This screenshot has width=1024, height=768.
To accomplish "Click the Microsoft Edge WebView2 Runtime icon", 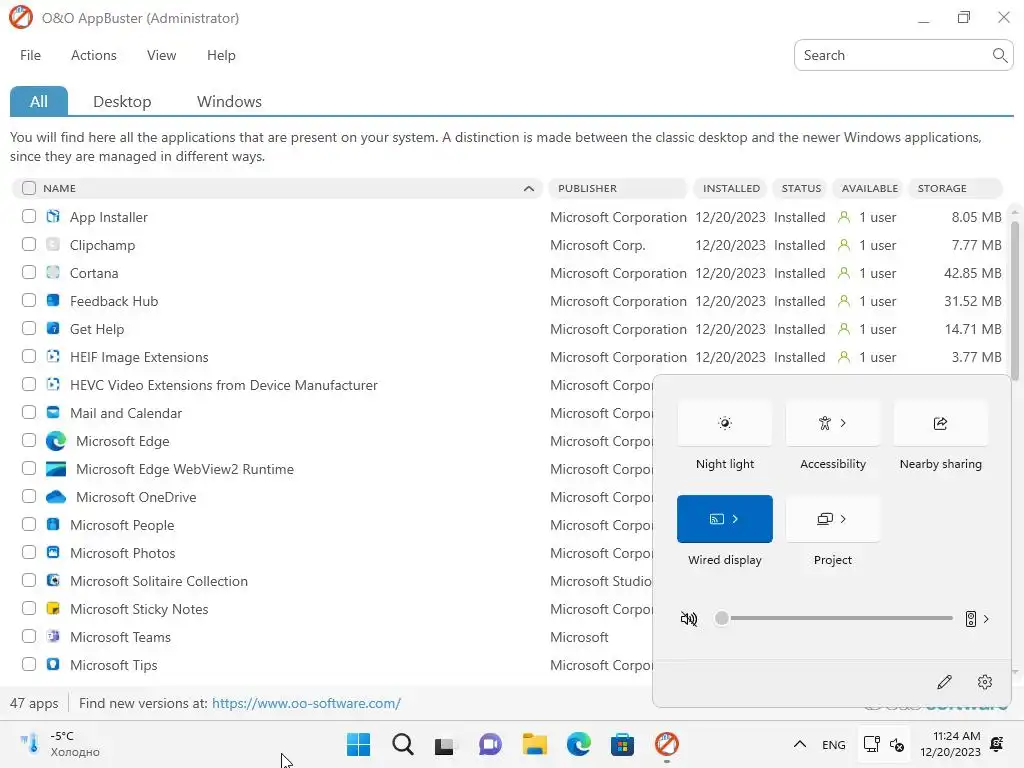I will [x=56, y=469].
